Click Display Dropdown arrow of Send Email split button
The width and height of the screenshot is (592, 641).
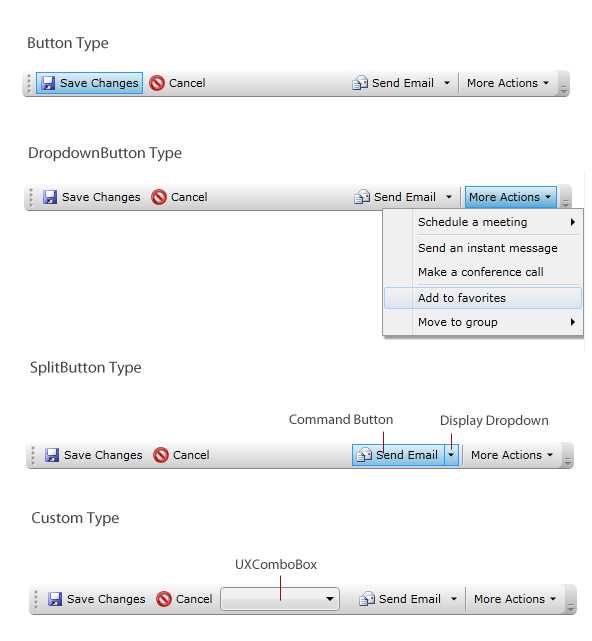tap(451, 455)
